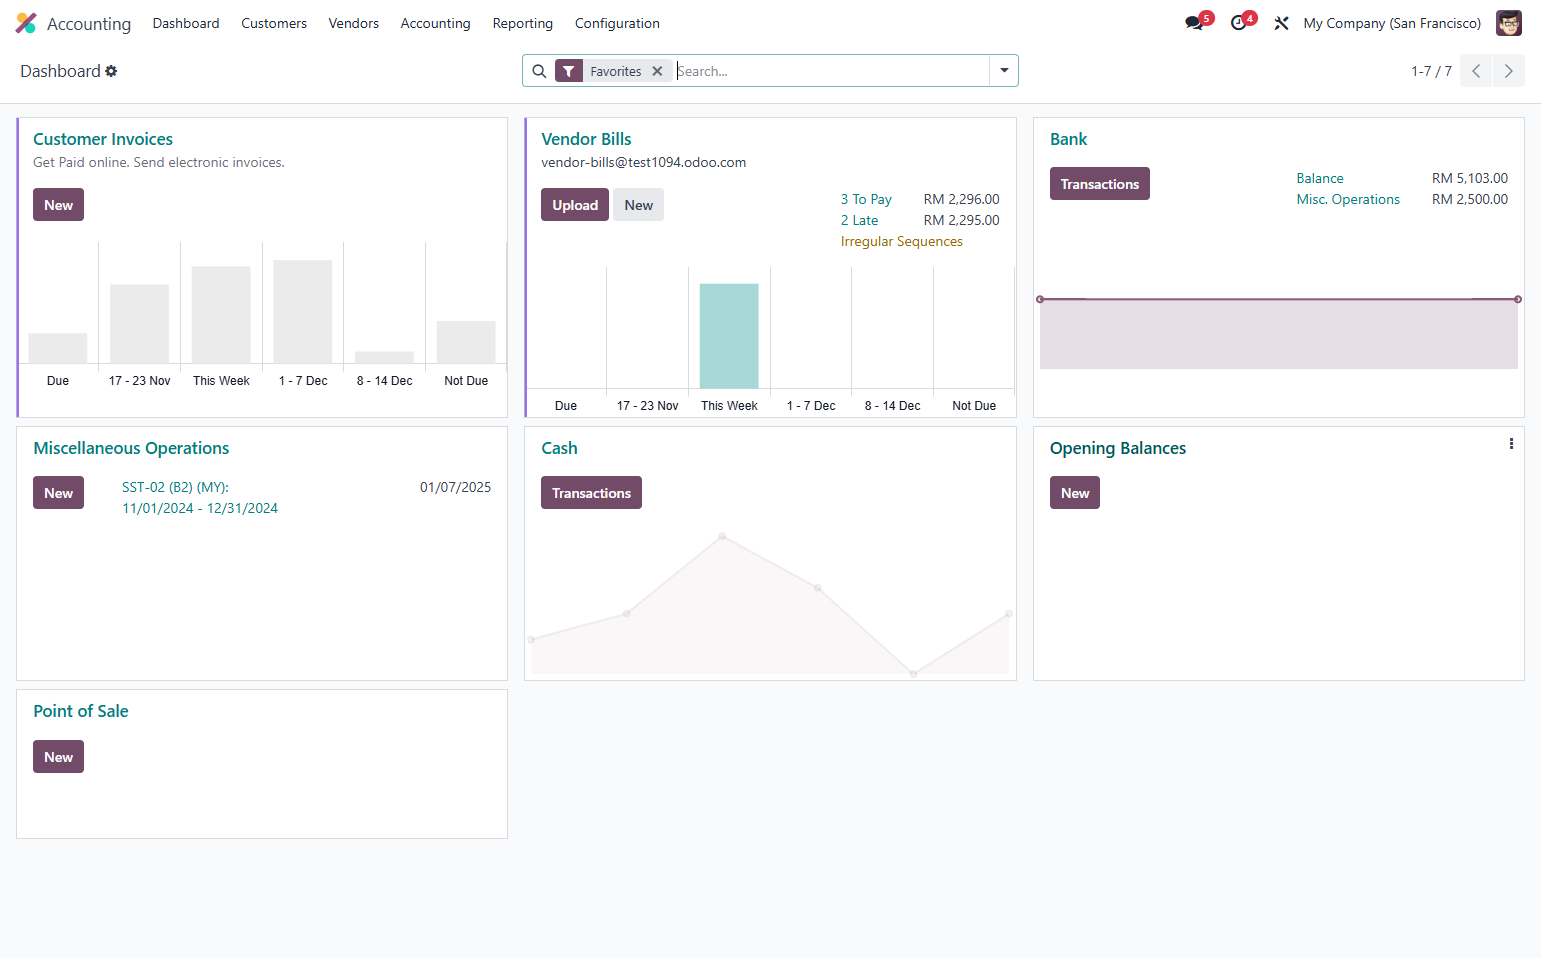Viewport: 1541px width, 958px height.
Task: Open the Accounting menu item
Action: (x=435, y=23)
